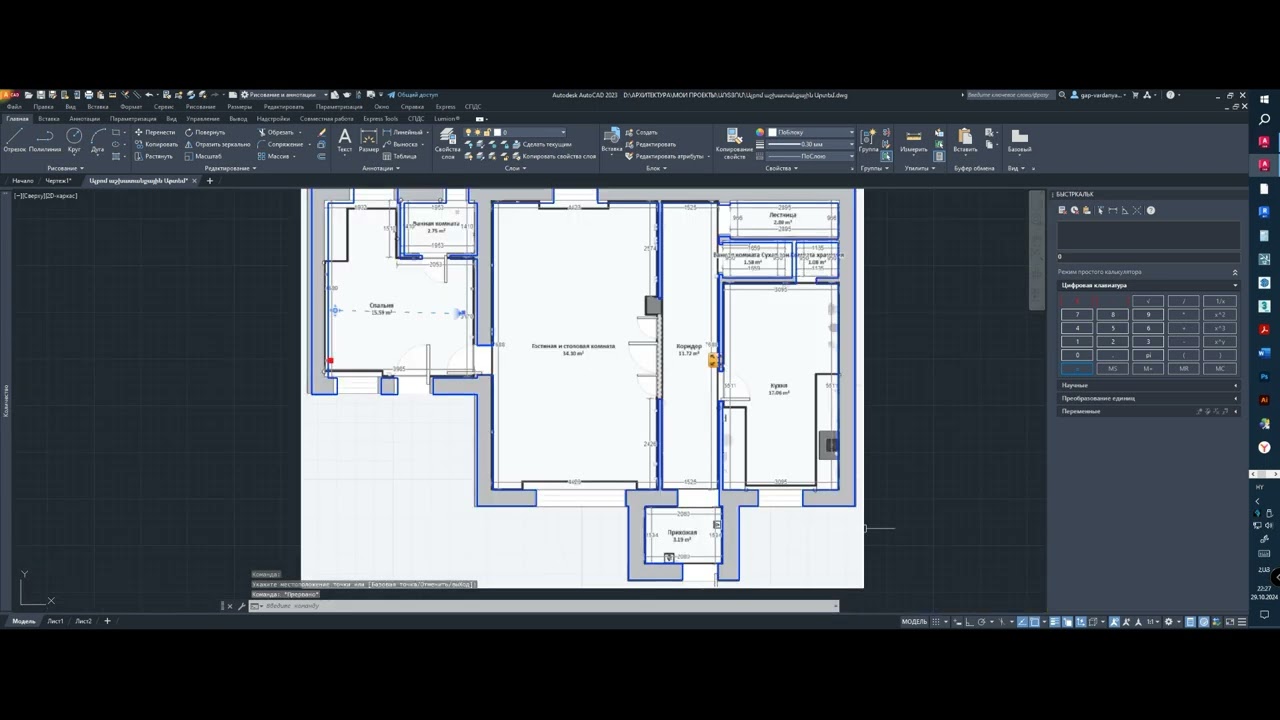
Task: Open the Файл menu
Action: click(x=14, y=106)
